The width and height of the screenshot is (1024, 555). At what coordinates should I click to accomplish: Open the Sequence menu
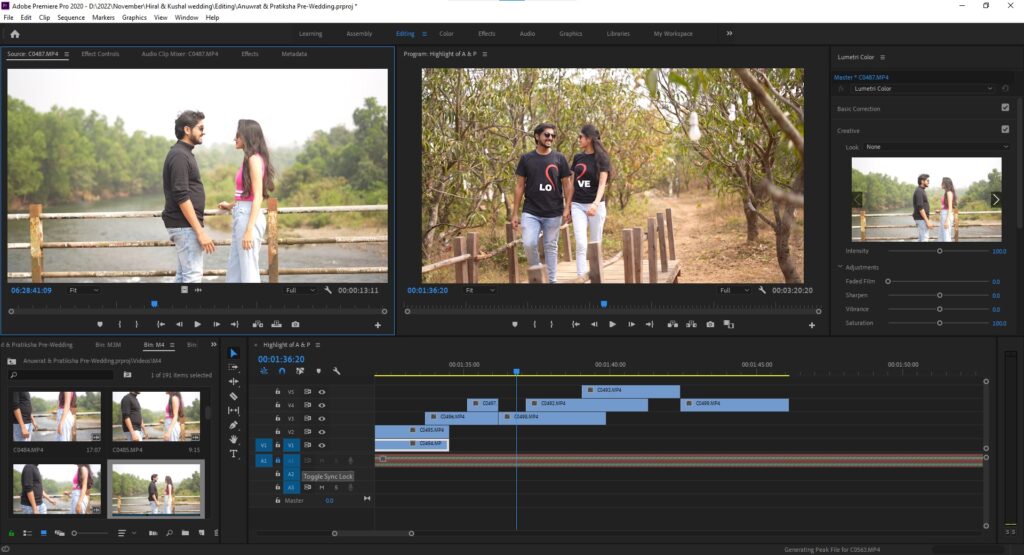(x=71, y=17)
